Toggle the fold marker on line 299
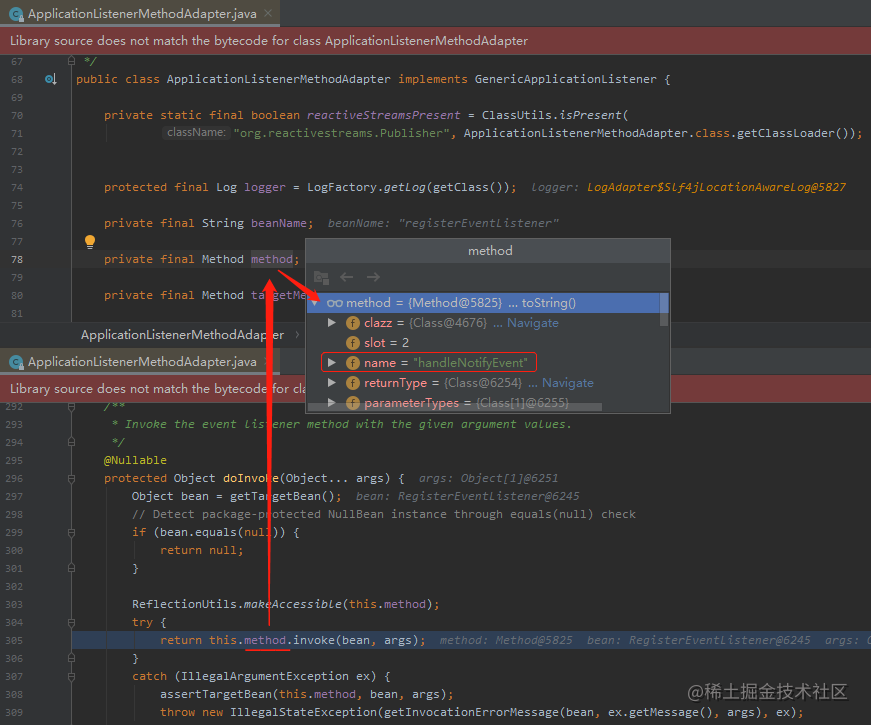 [x=71, y=532]
